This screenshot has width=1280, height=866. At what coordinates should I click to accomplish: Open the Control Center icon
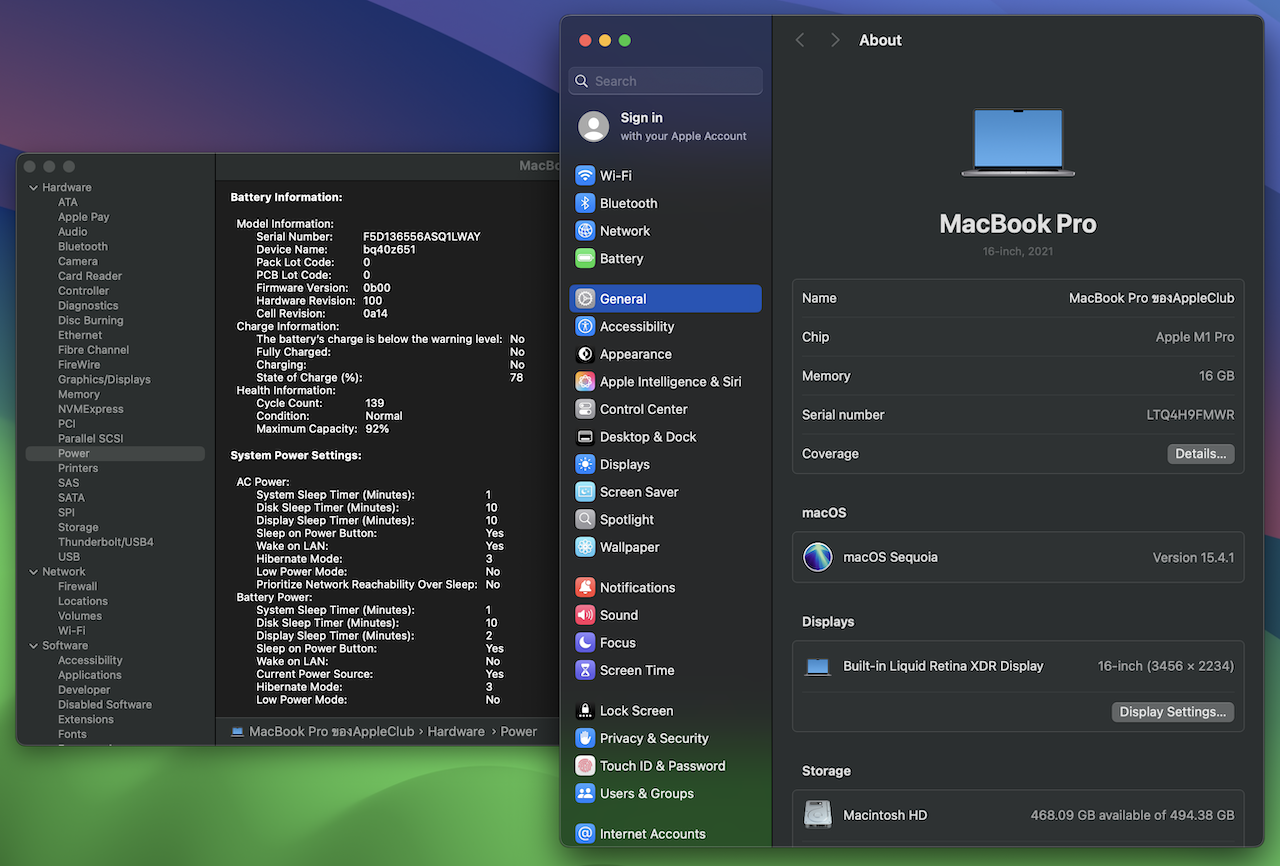[585, 410]
